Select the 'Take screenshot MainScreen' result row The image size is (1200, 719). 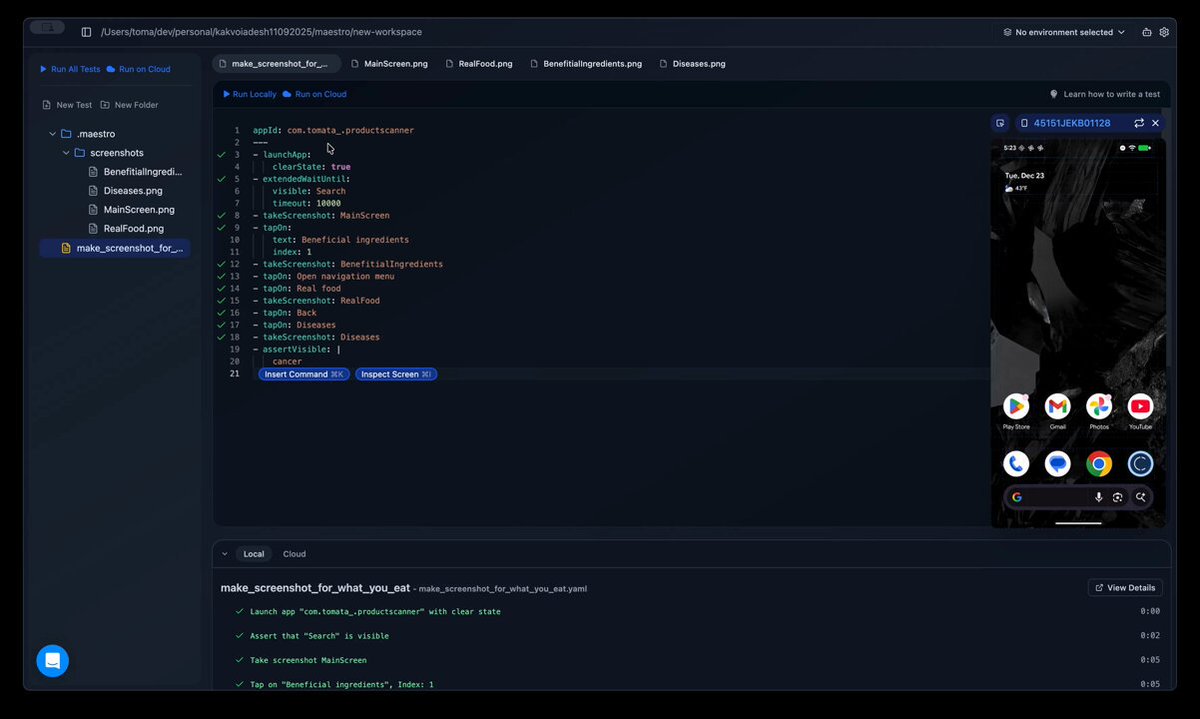(x=697, y=660)
